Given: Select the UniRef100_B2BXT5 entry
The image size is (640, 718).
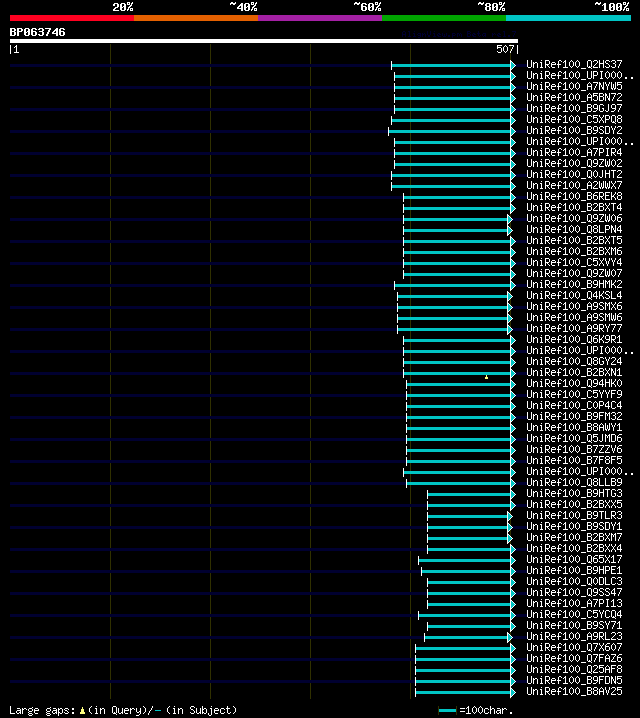Looking at the screenshot, I should (x=574, y=240).
